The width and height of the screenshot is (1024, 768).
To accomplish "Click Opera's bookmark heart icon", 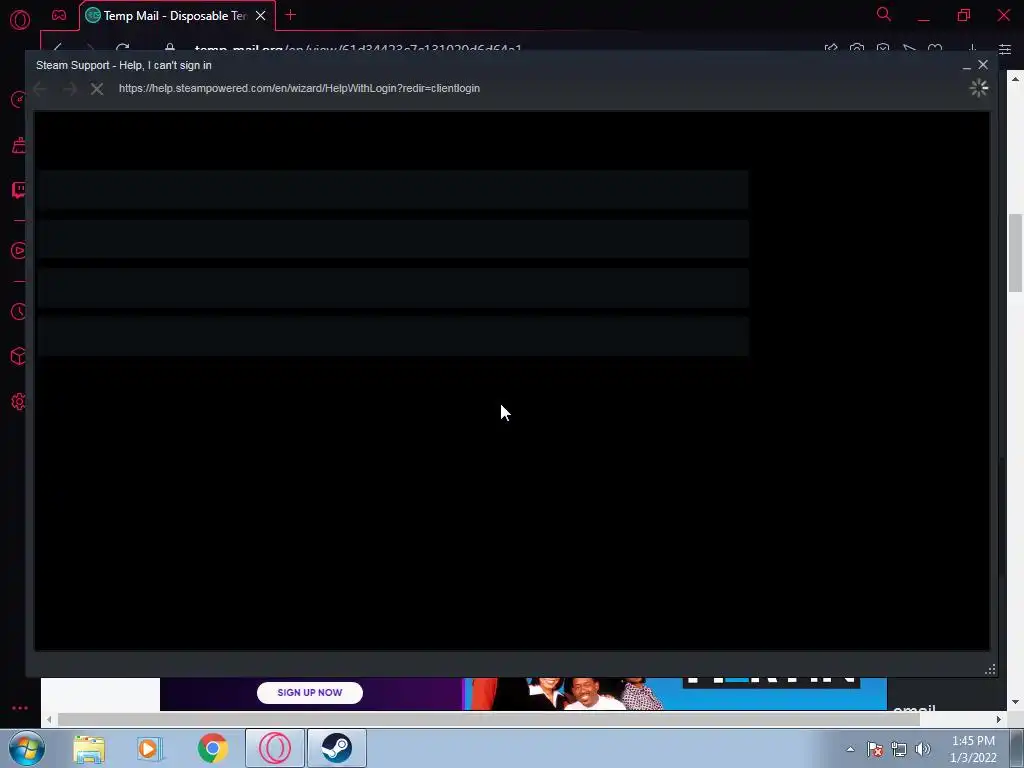I will (935, 49).
